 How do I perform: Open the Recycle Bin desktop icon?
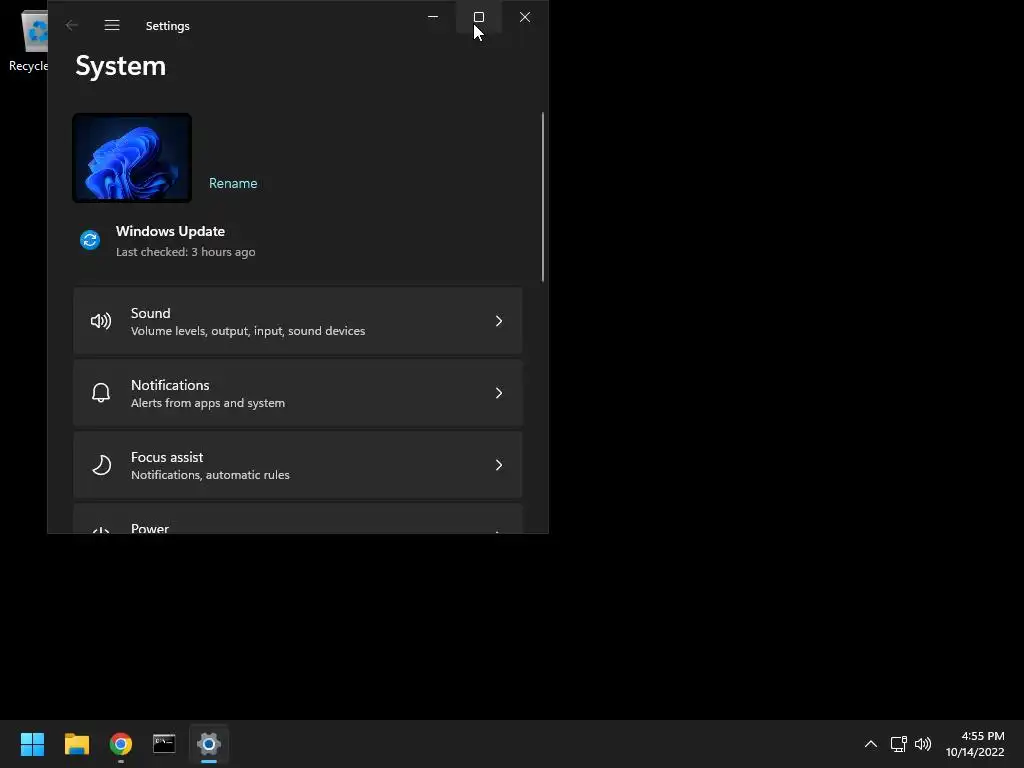(31, 39)
